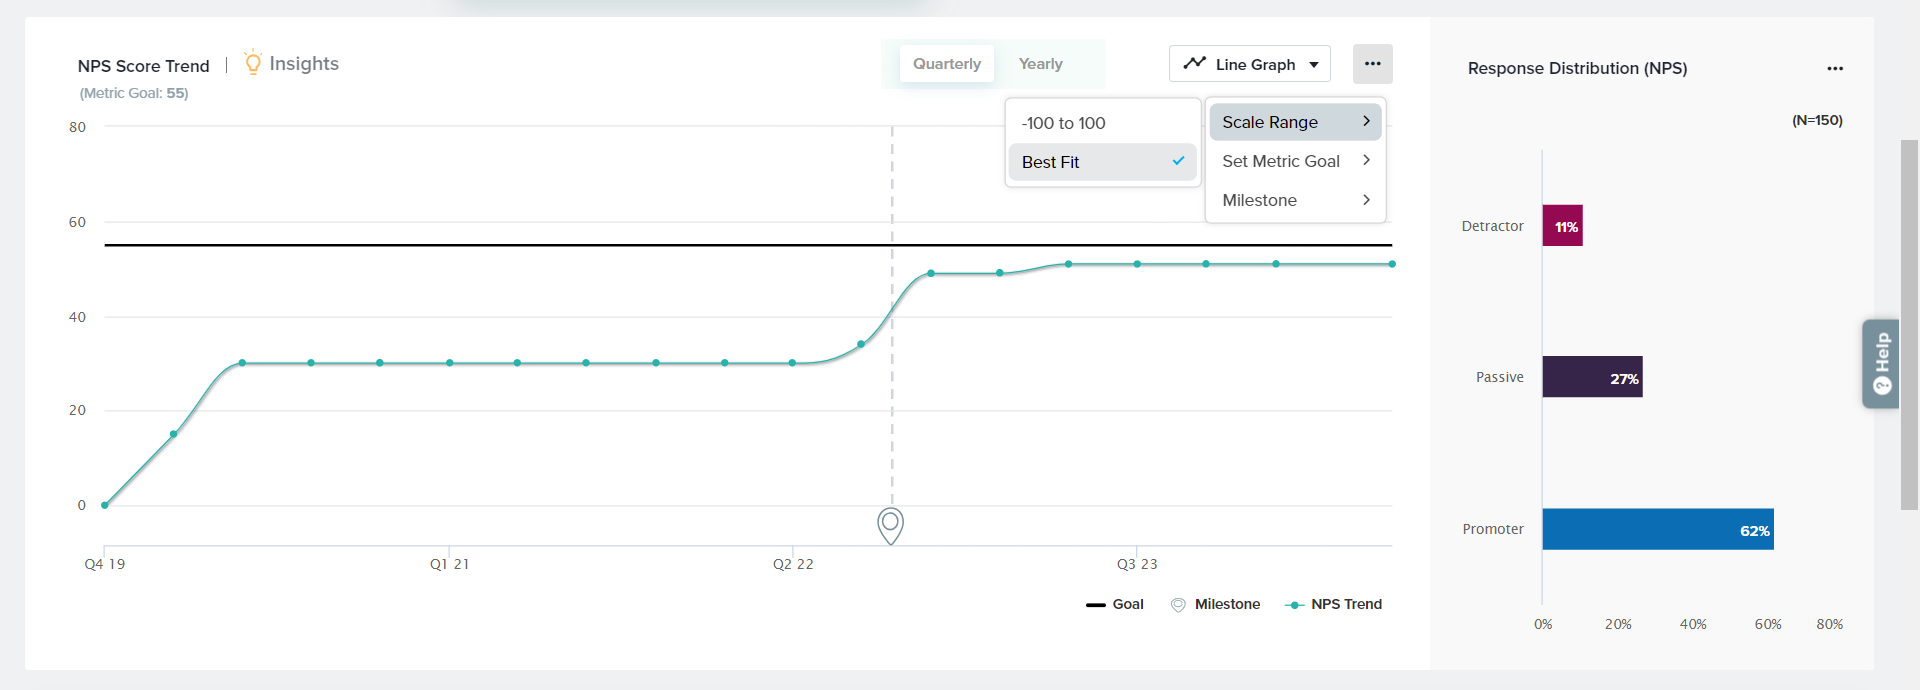This screenshot has width=1920, height=690.
Task: Click the Help tab on right edge
Action: pyautogui.click(x=1881, y=363)
